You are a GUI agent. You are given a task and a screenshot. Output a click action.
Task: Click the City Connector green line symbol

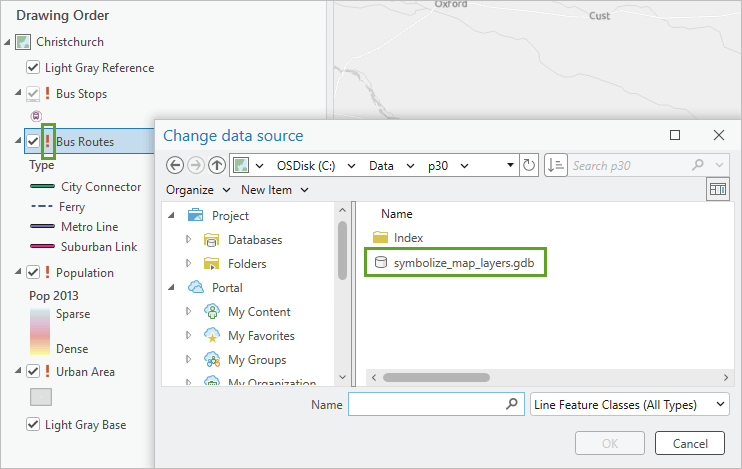pyautogui.click(x=42, y=186)
